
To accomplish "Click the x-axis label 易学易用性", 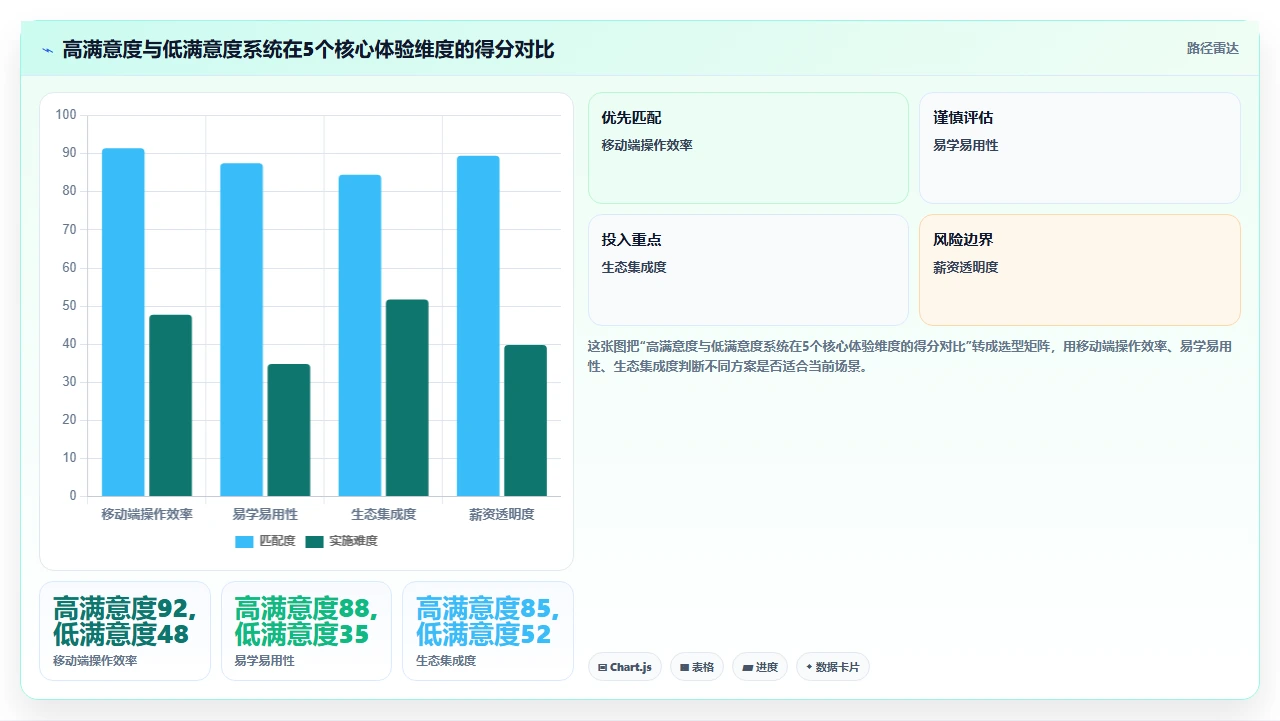I will (265, 514).
